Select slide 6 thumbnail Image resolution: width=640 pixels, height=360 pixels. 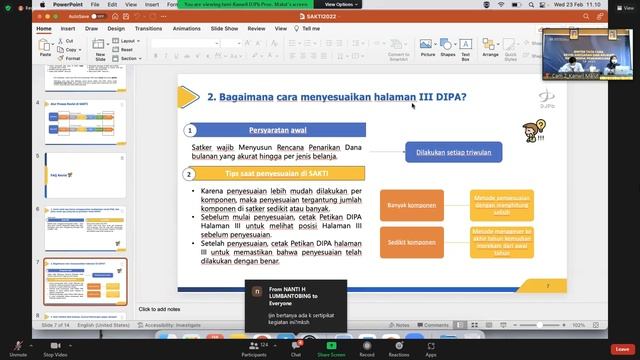pyautogui.click(x=85, y=229)
